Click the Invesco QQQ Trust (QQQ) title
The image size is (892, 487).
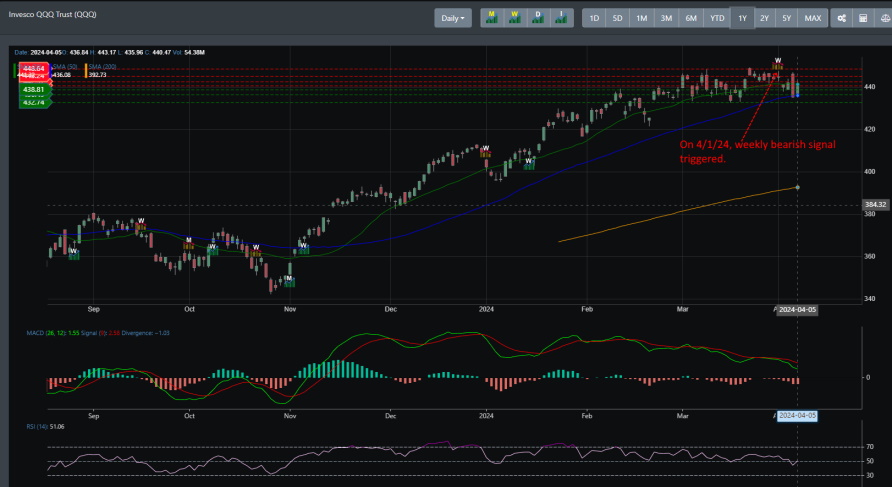[52, 14]
